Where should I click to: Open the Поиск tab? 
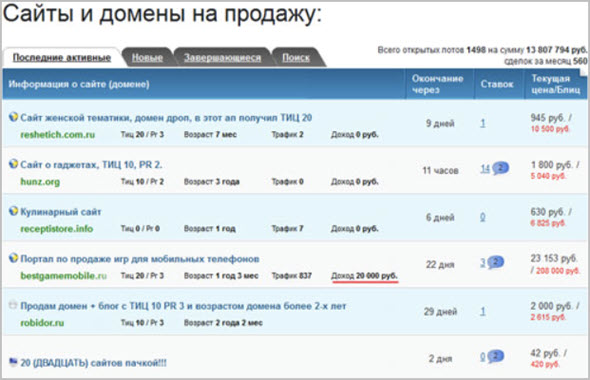click(x=296, y=58)
